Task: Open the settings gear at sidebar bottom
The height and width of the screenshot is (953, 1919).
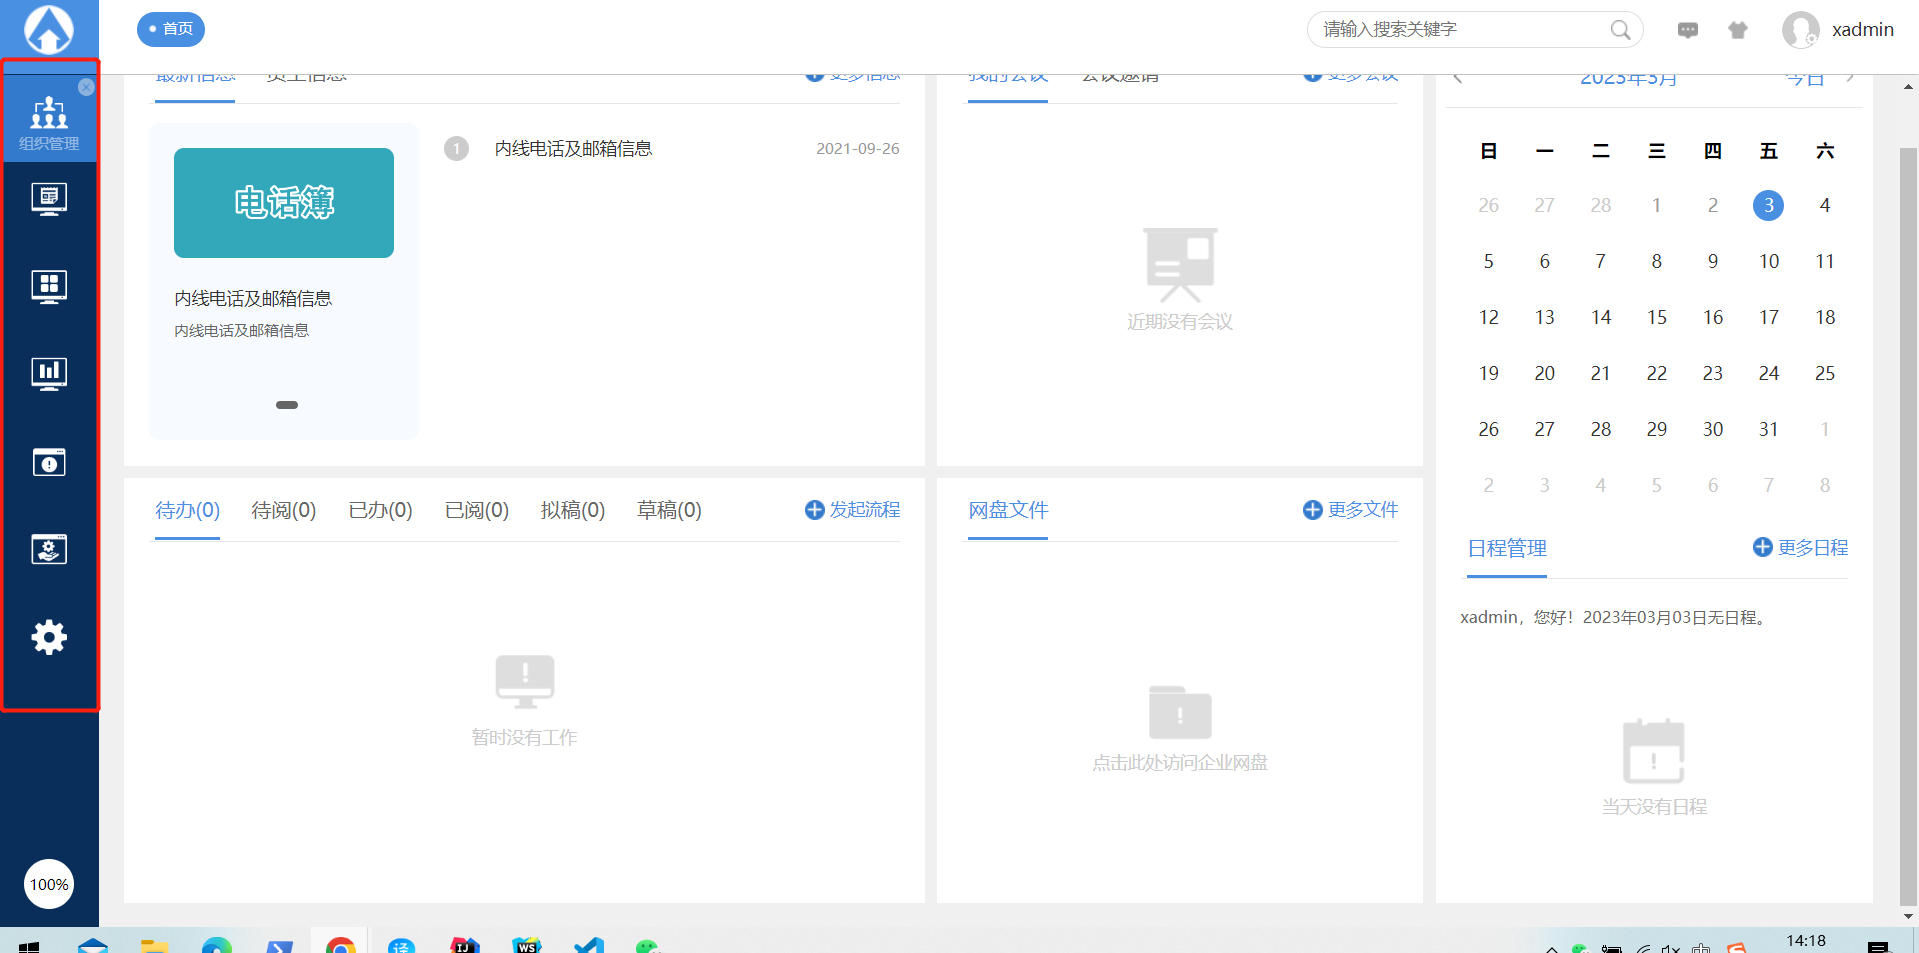Action: pyautogui.click(x=48, y=637)
